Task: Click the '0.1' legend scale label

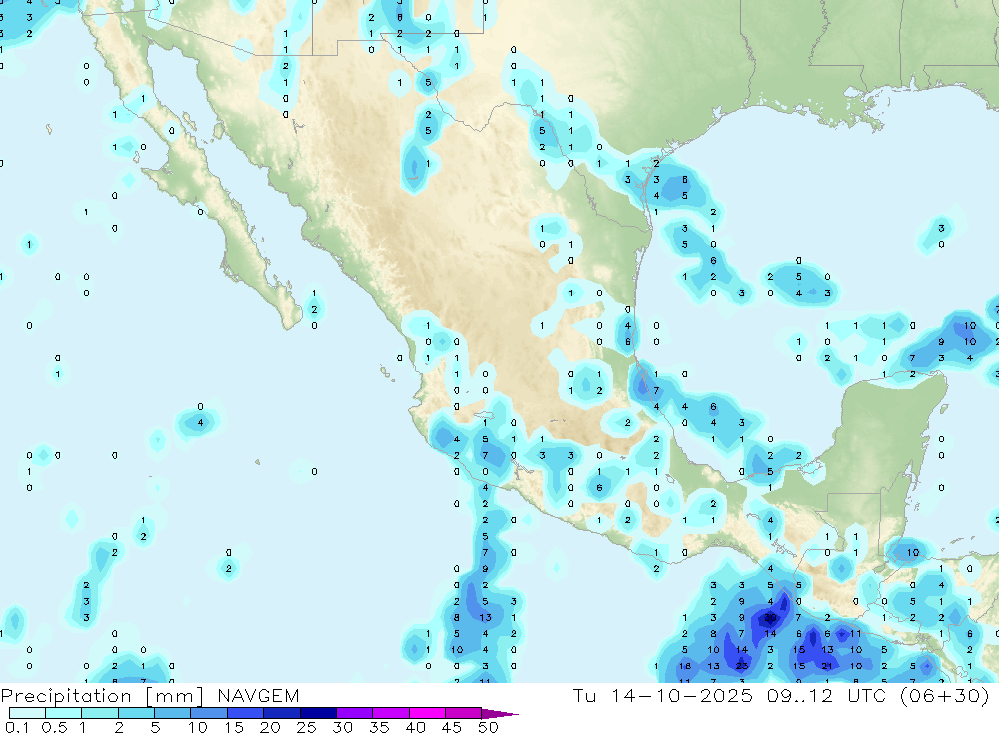Action: click(x=17, y=727)
